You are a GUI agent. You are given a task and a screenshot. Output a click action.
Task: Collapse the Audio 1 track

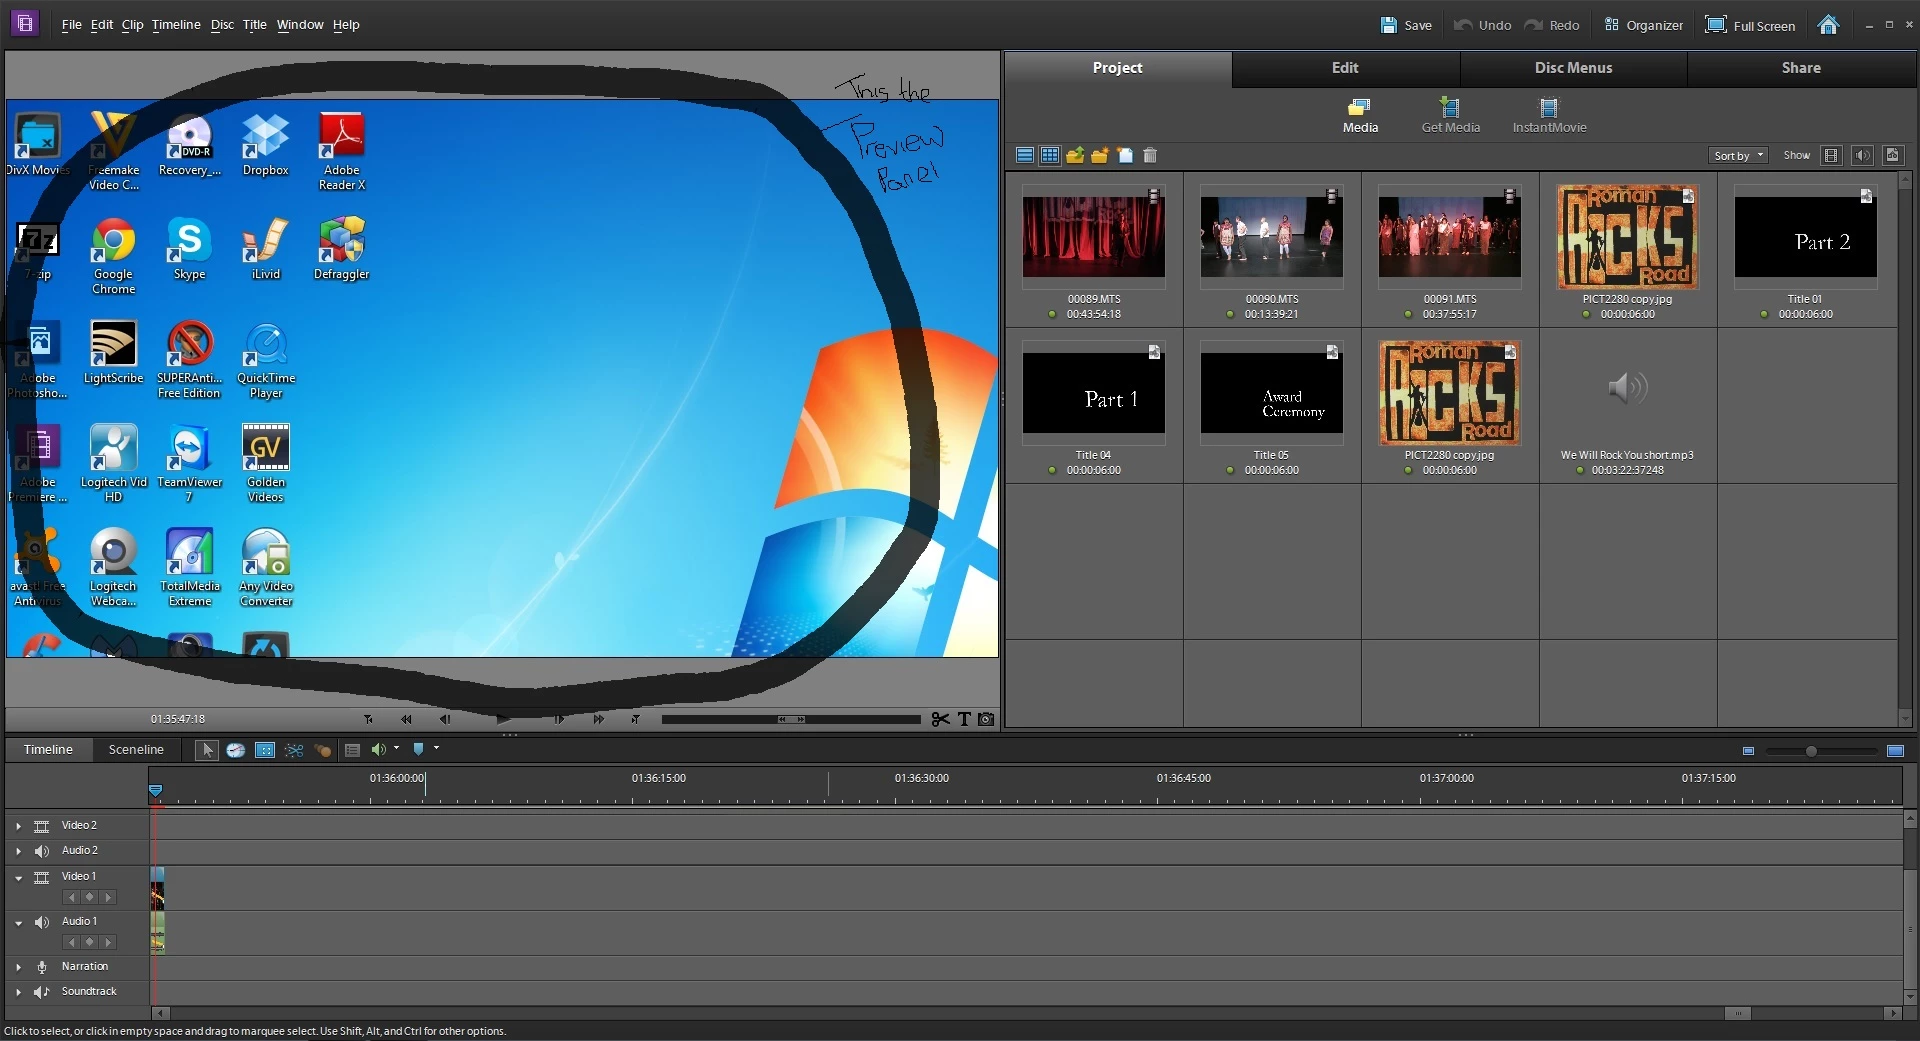[18, 923]
